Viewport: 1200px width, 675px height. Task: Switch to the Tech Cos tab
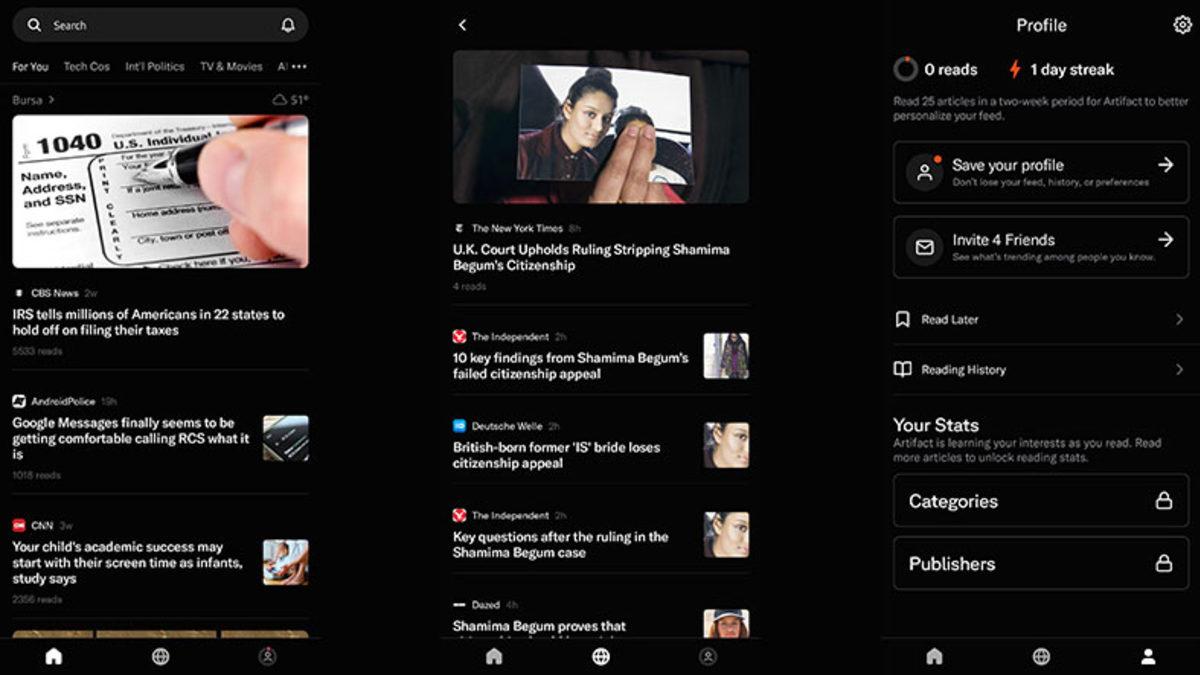click(x=86, y=66)
